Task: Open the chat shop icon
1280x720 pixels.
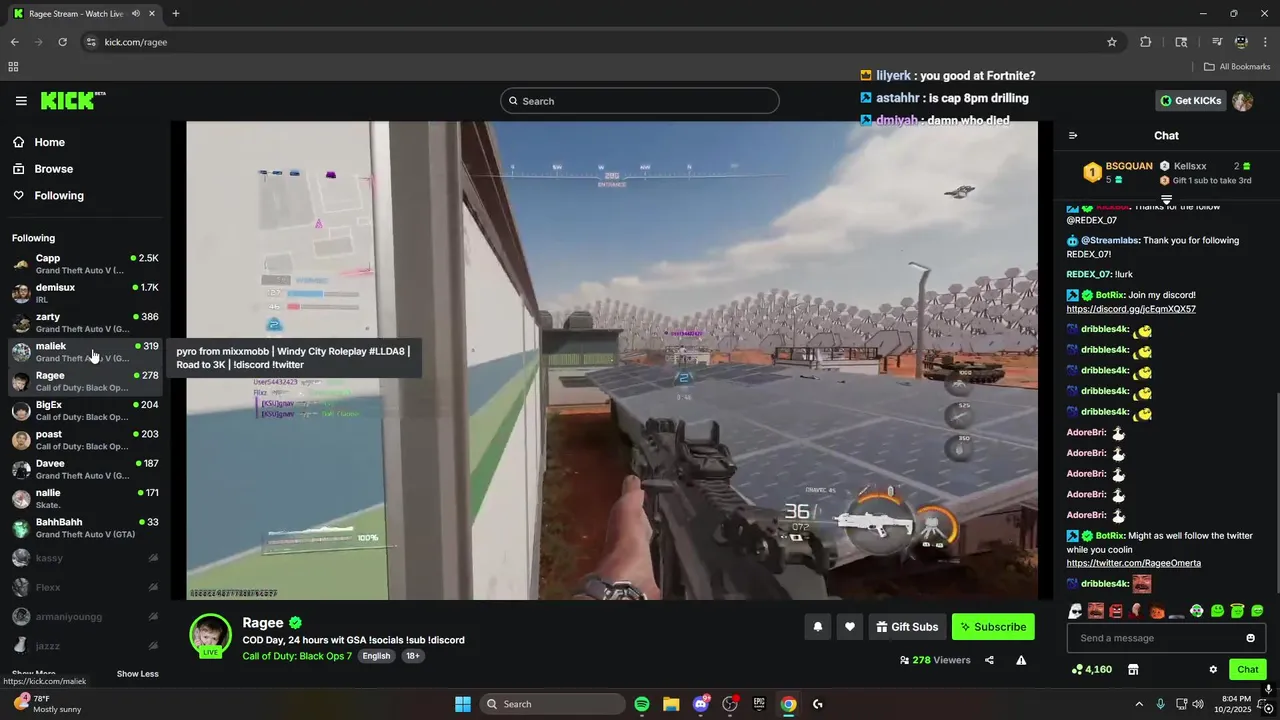Action: click(x=1133, y=669)
